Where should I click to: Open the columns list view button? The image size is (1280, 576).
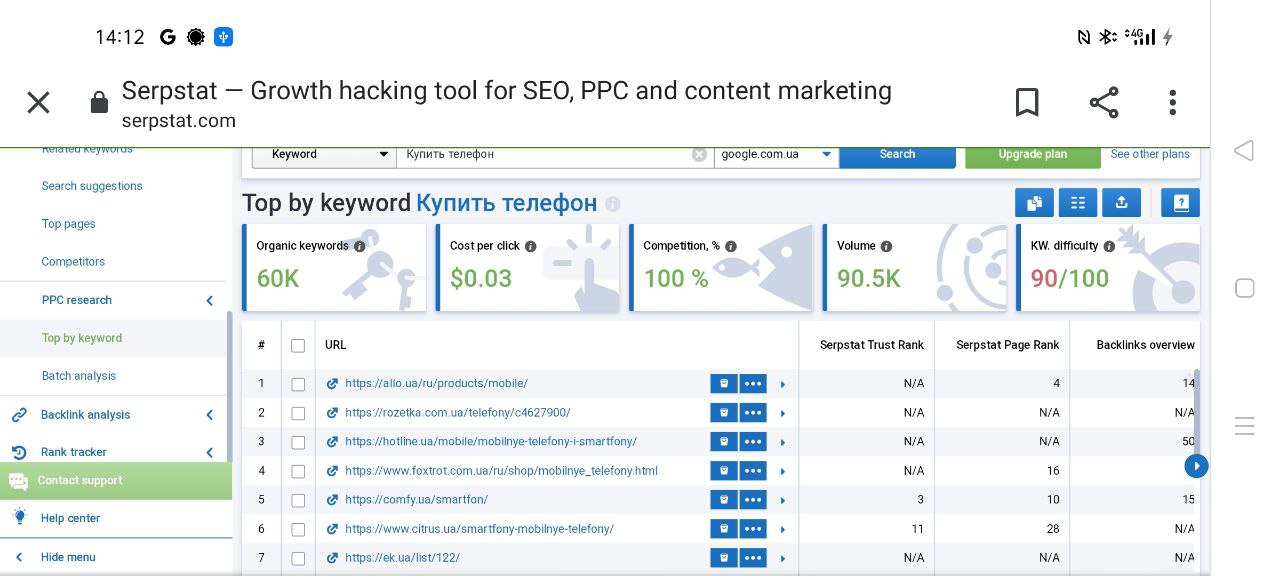pos(1078,202)
